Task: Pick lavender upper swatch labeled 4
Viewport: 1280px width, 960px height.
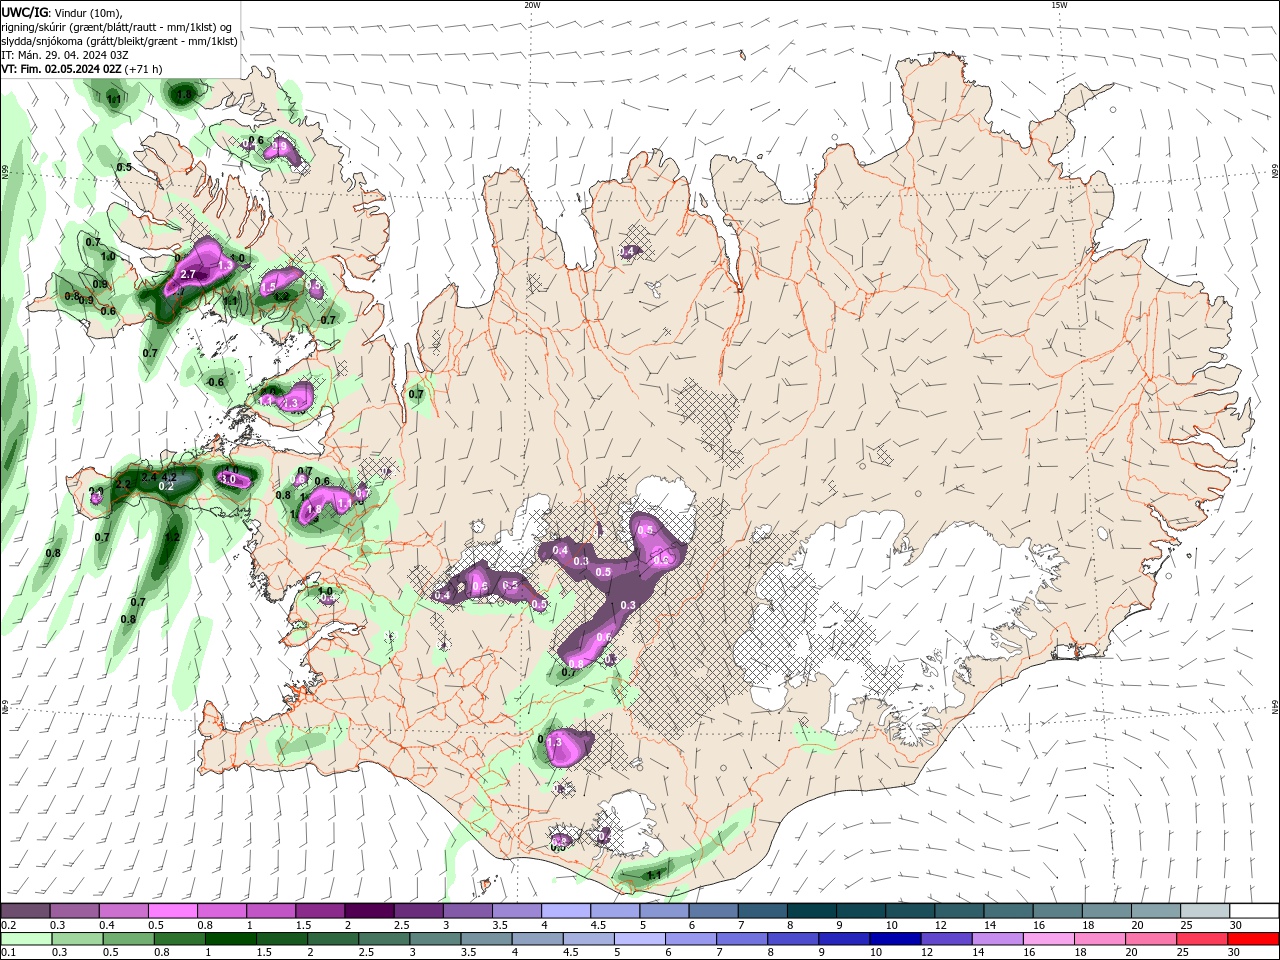Action: coord(566,911)
